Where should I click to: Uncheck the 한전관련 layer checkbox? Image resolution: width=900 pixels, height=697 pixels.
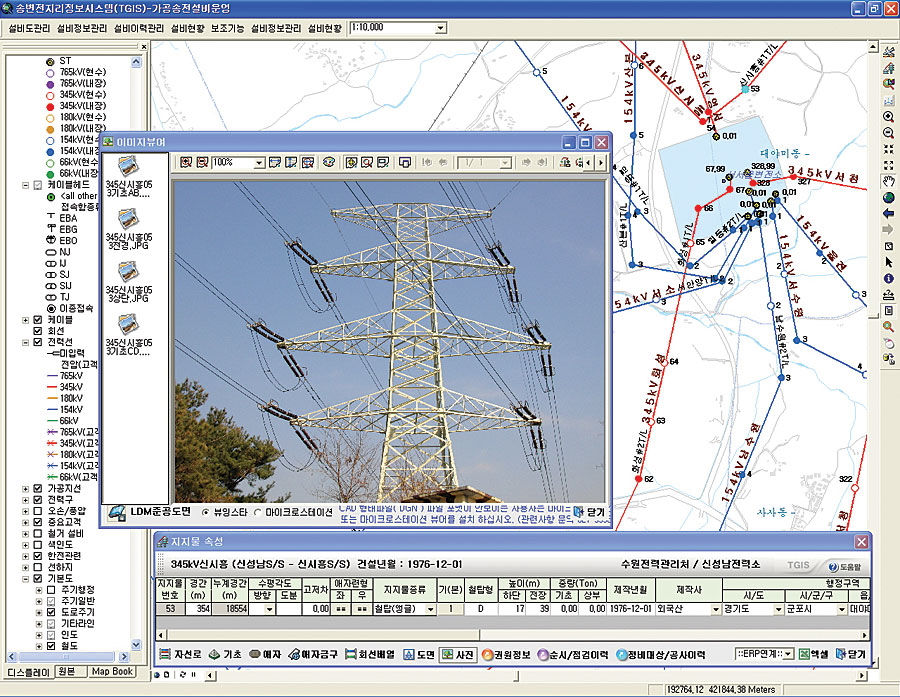click(x=38, y=554)
